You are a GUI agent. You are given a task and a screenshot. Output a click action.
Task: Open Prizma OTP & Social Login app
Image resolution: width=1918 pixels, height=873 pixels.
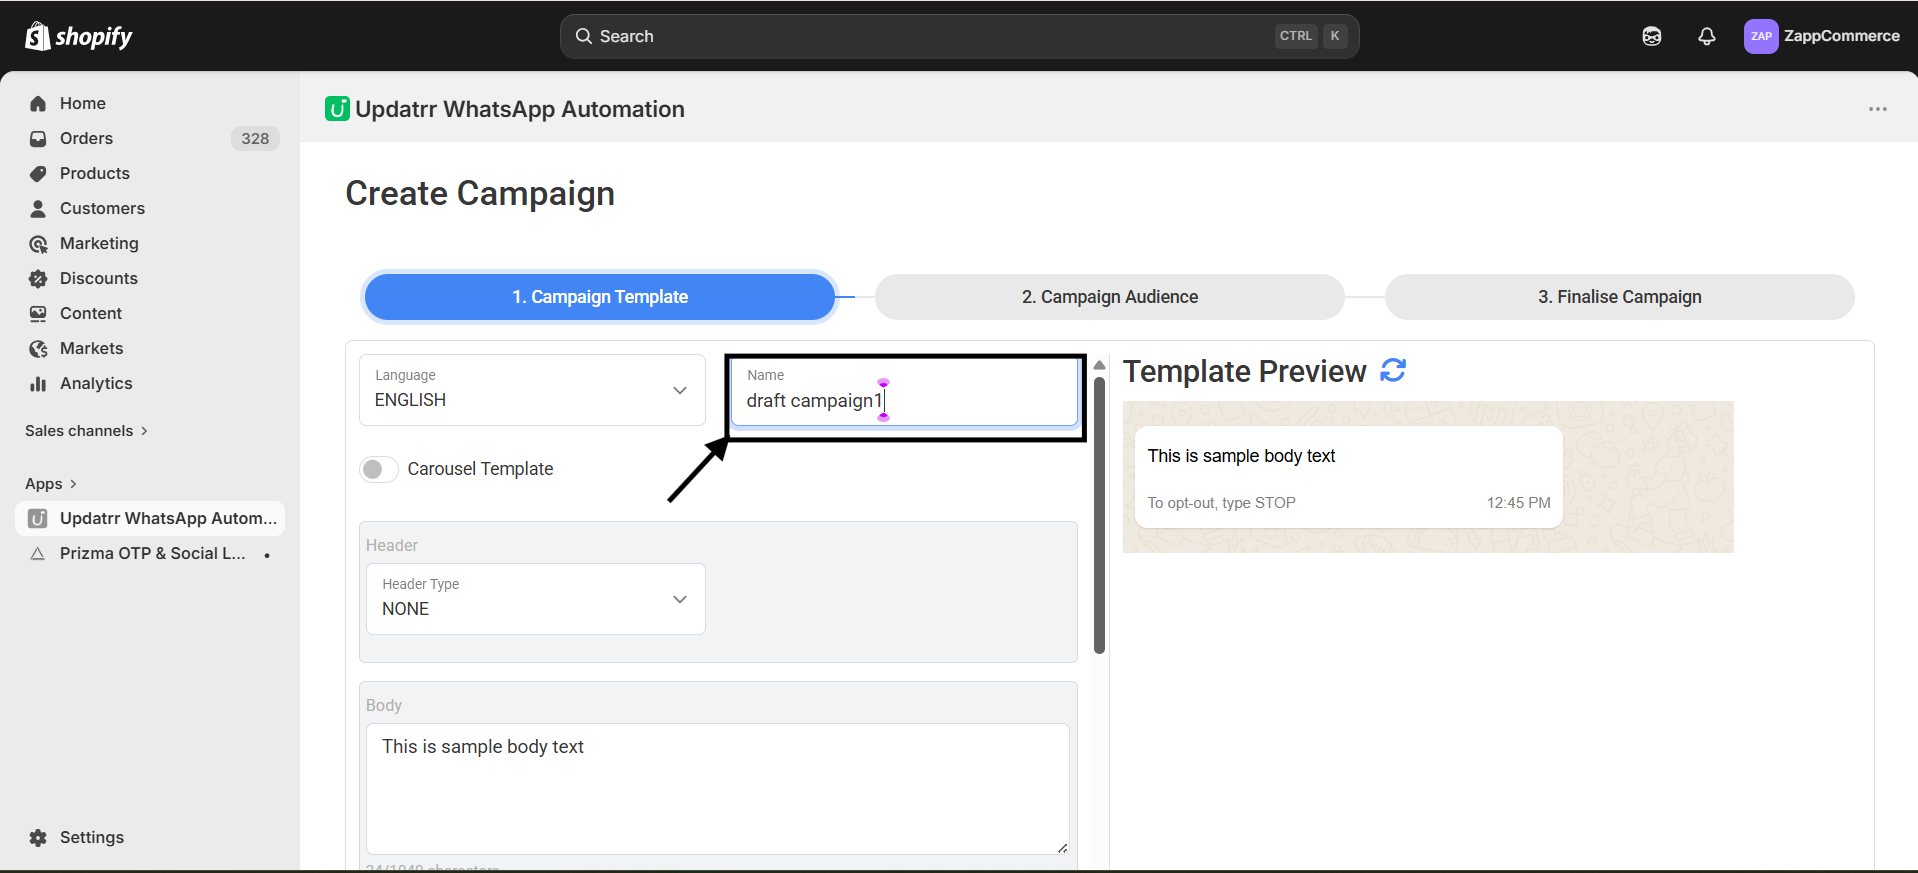pos(152,553)
